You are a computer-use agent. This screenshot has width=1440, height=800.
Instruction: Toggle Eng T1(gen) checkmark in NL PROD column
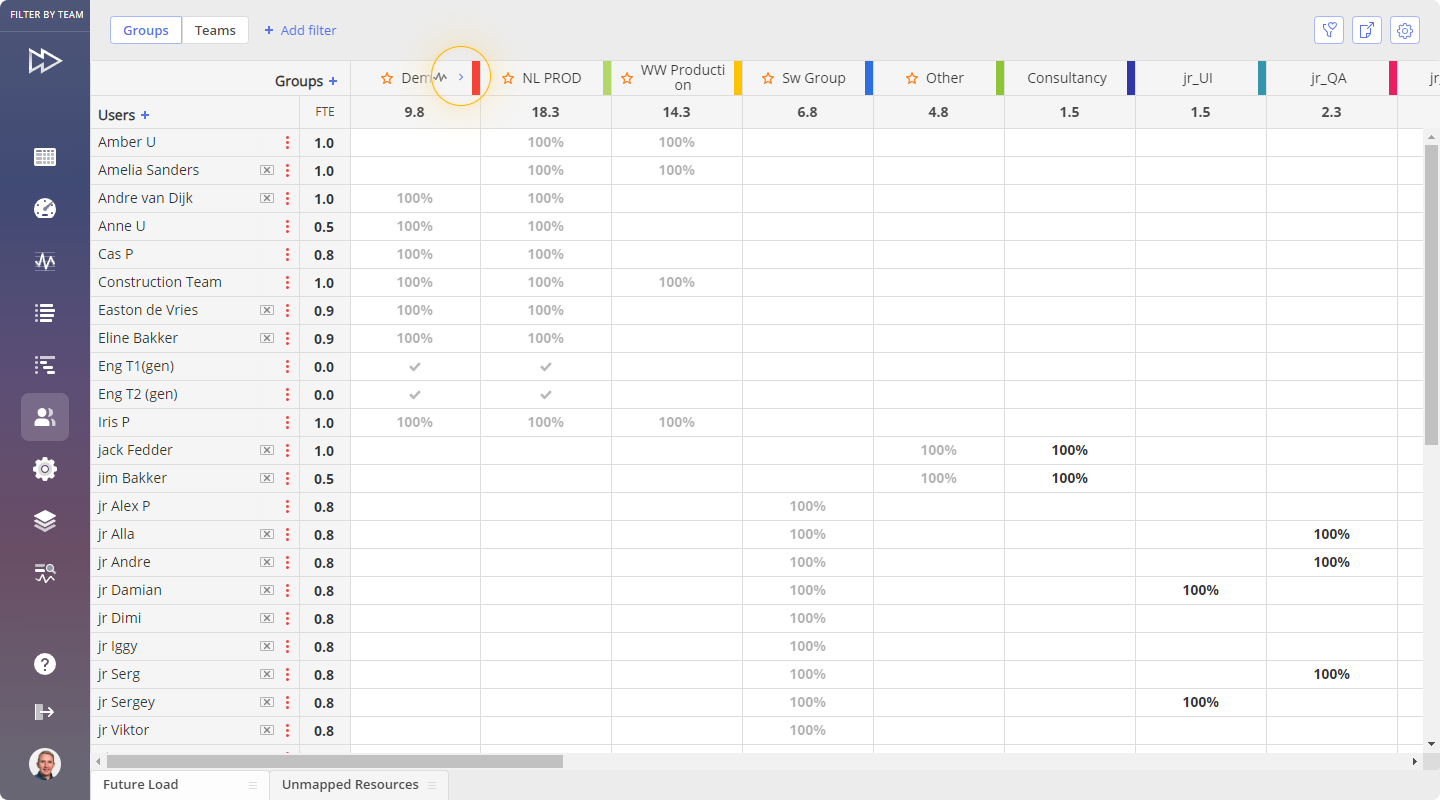pos(546,367)
